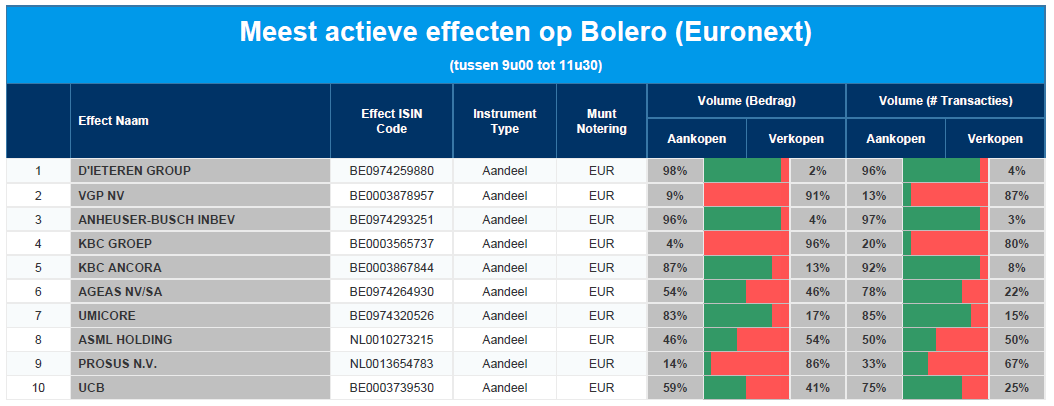Click rank number 10 cell
Viewport: 1054px width, 406px height.
point(38,389)
